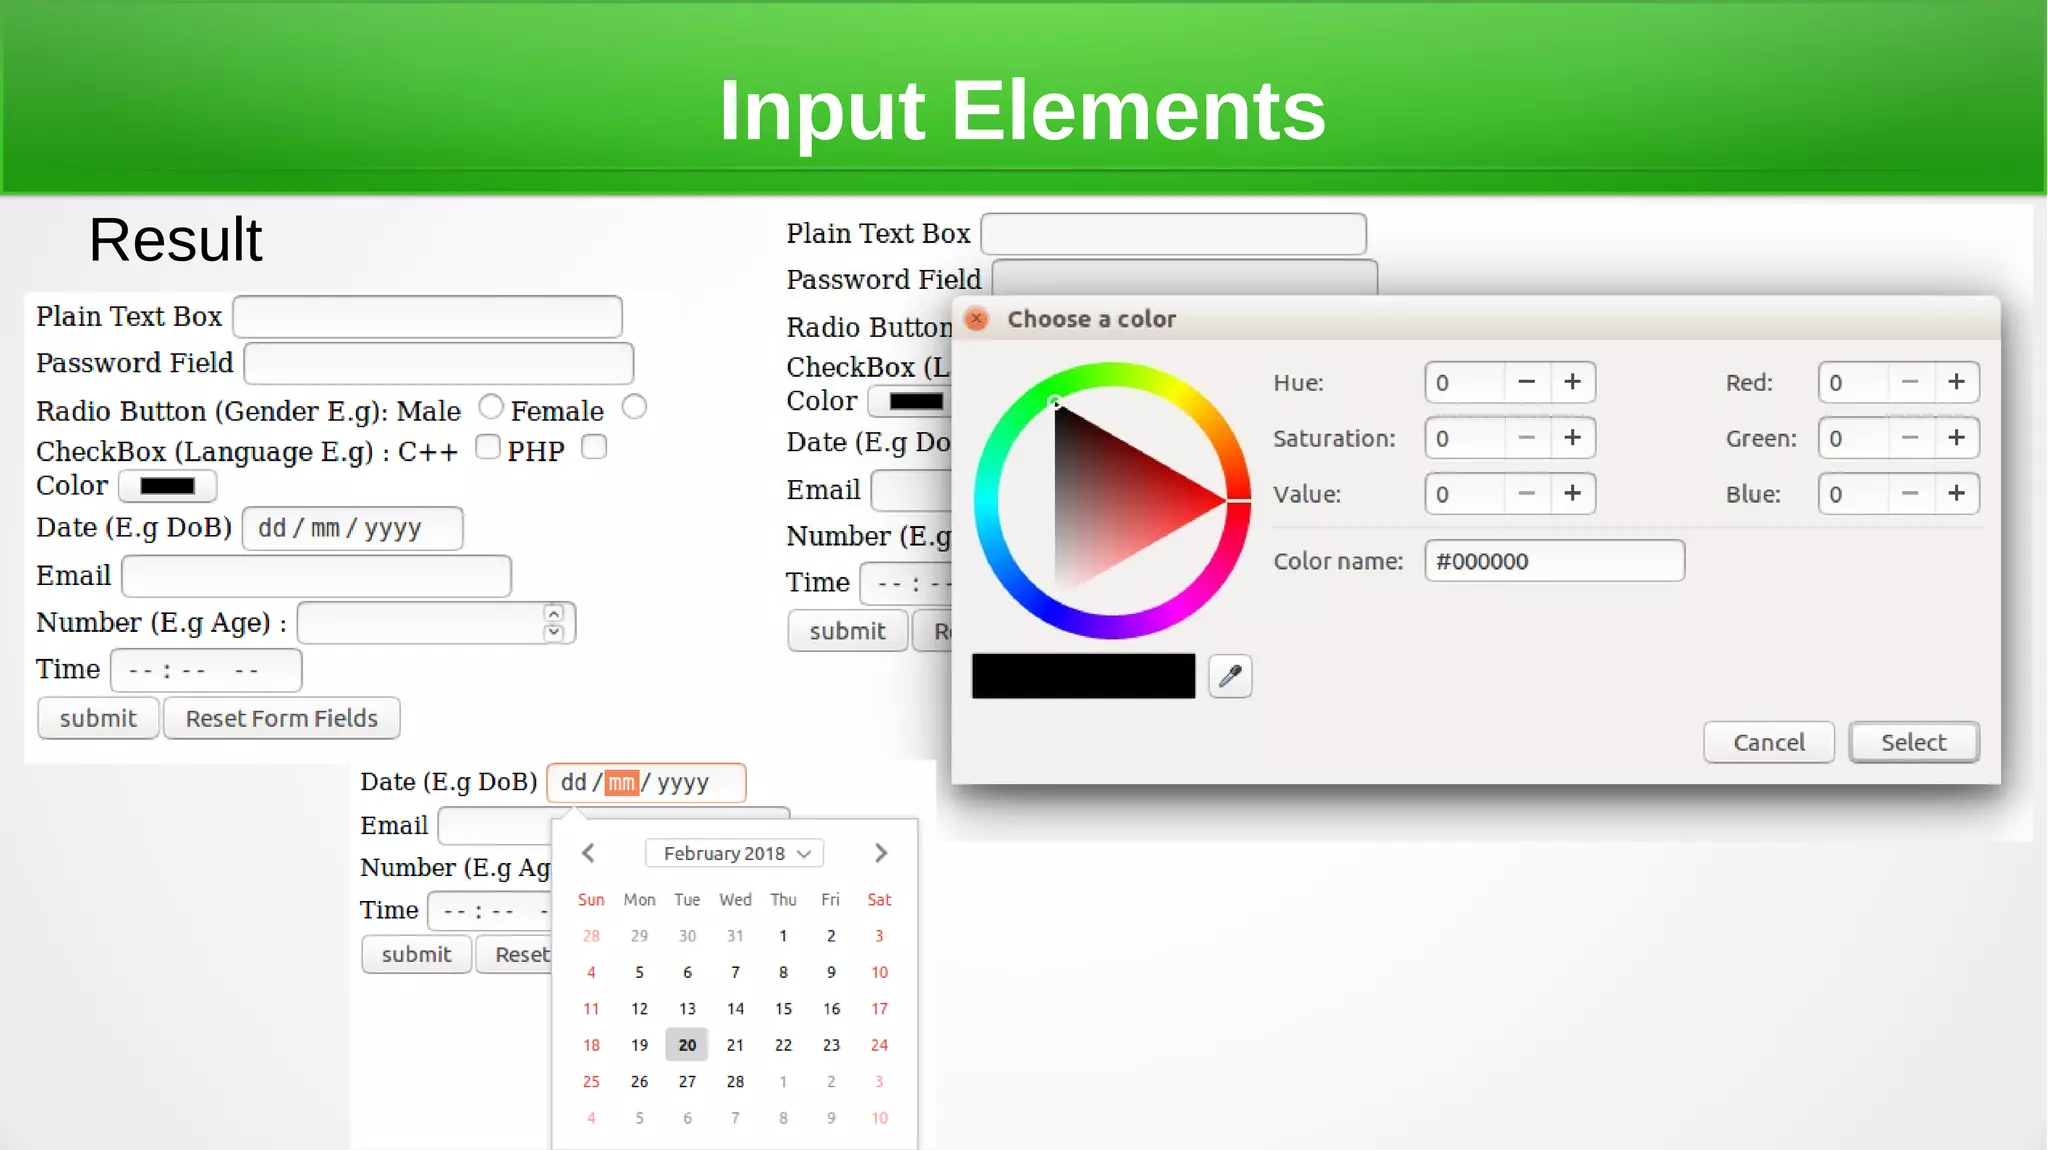Click the Age number spinner up arrow

(x=554, y=613)
